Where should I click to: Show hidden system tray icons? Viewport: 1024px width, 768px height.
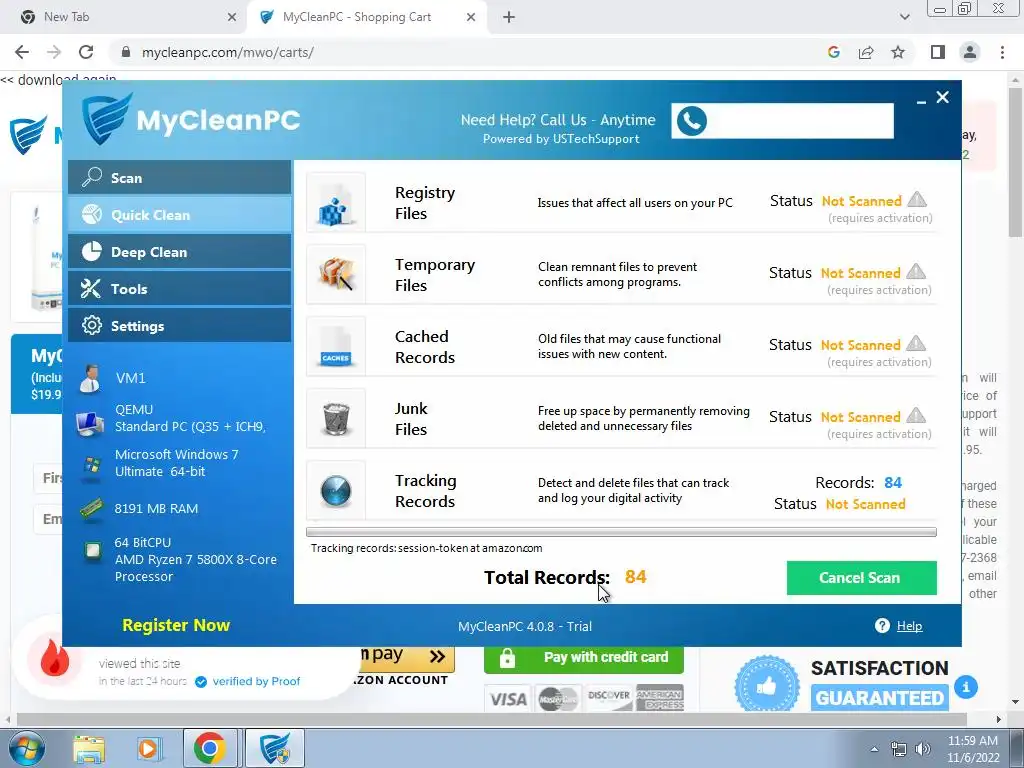click(874, 749)
